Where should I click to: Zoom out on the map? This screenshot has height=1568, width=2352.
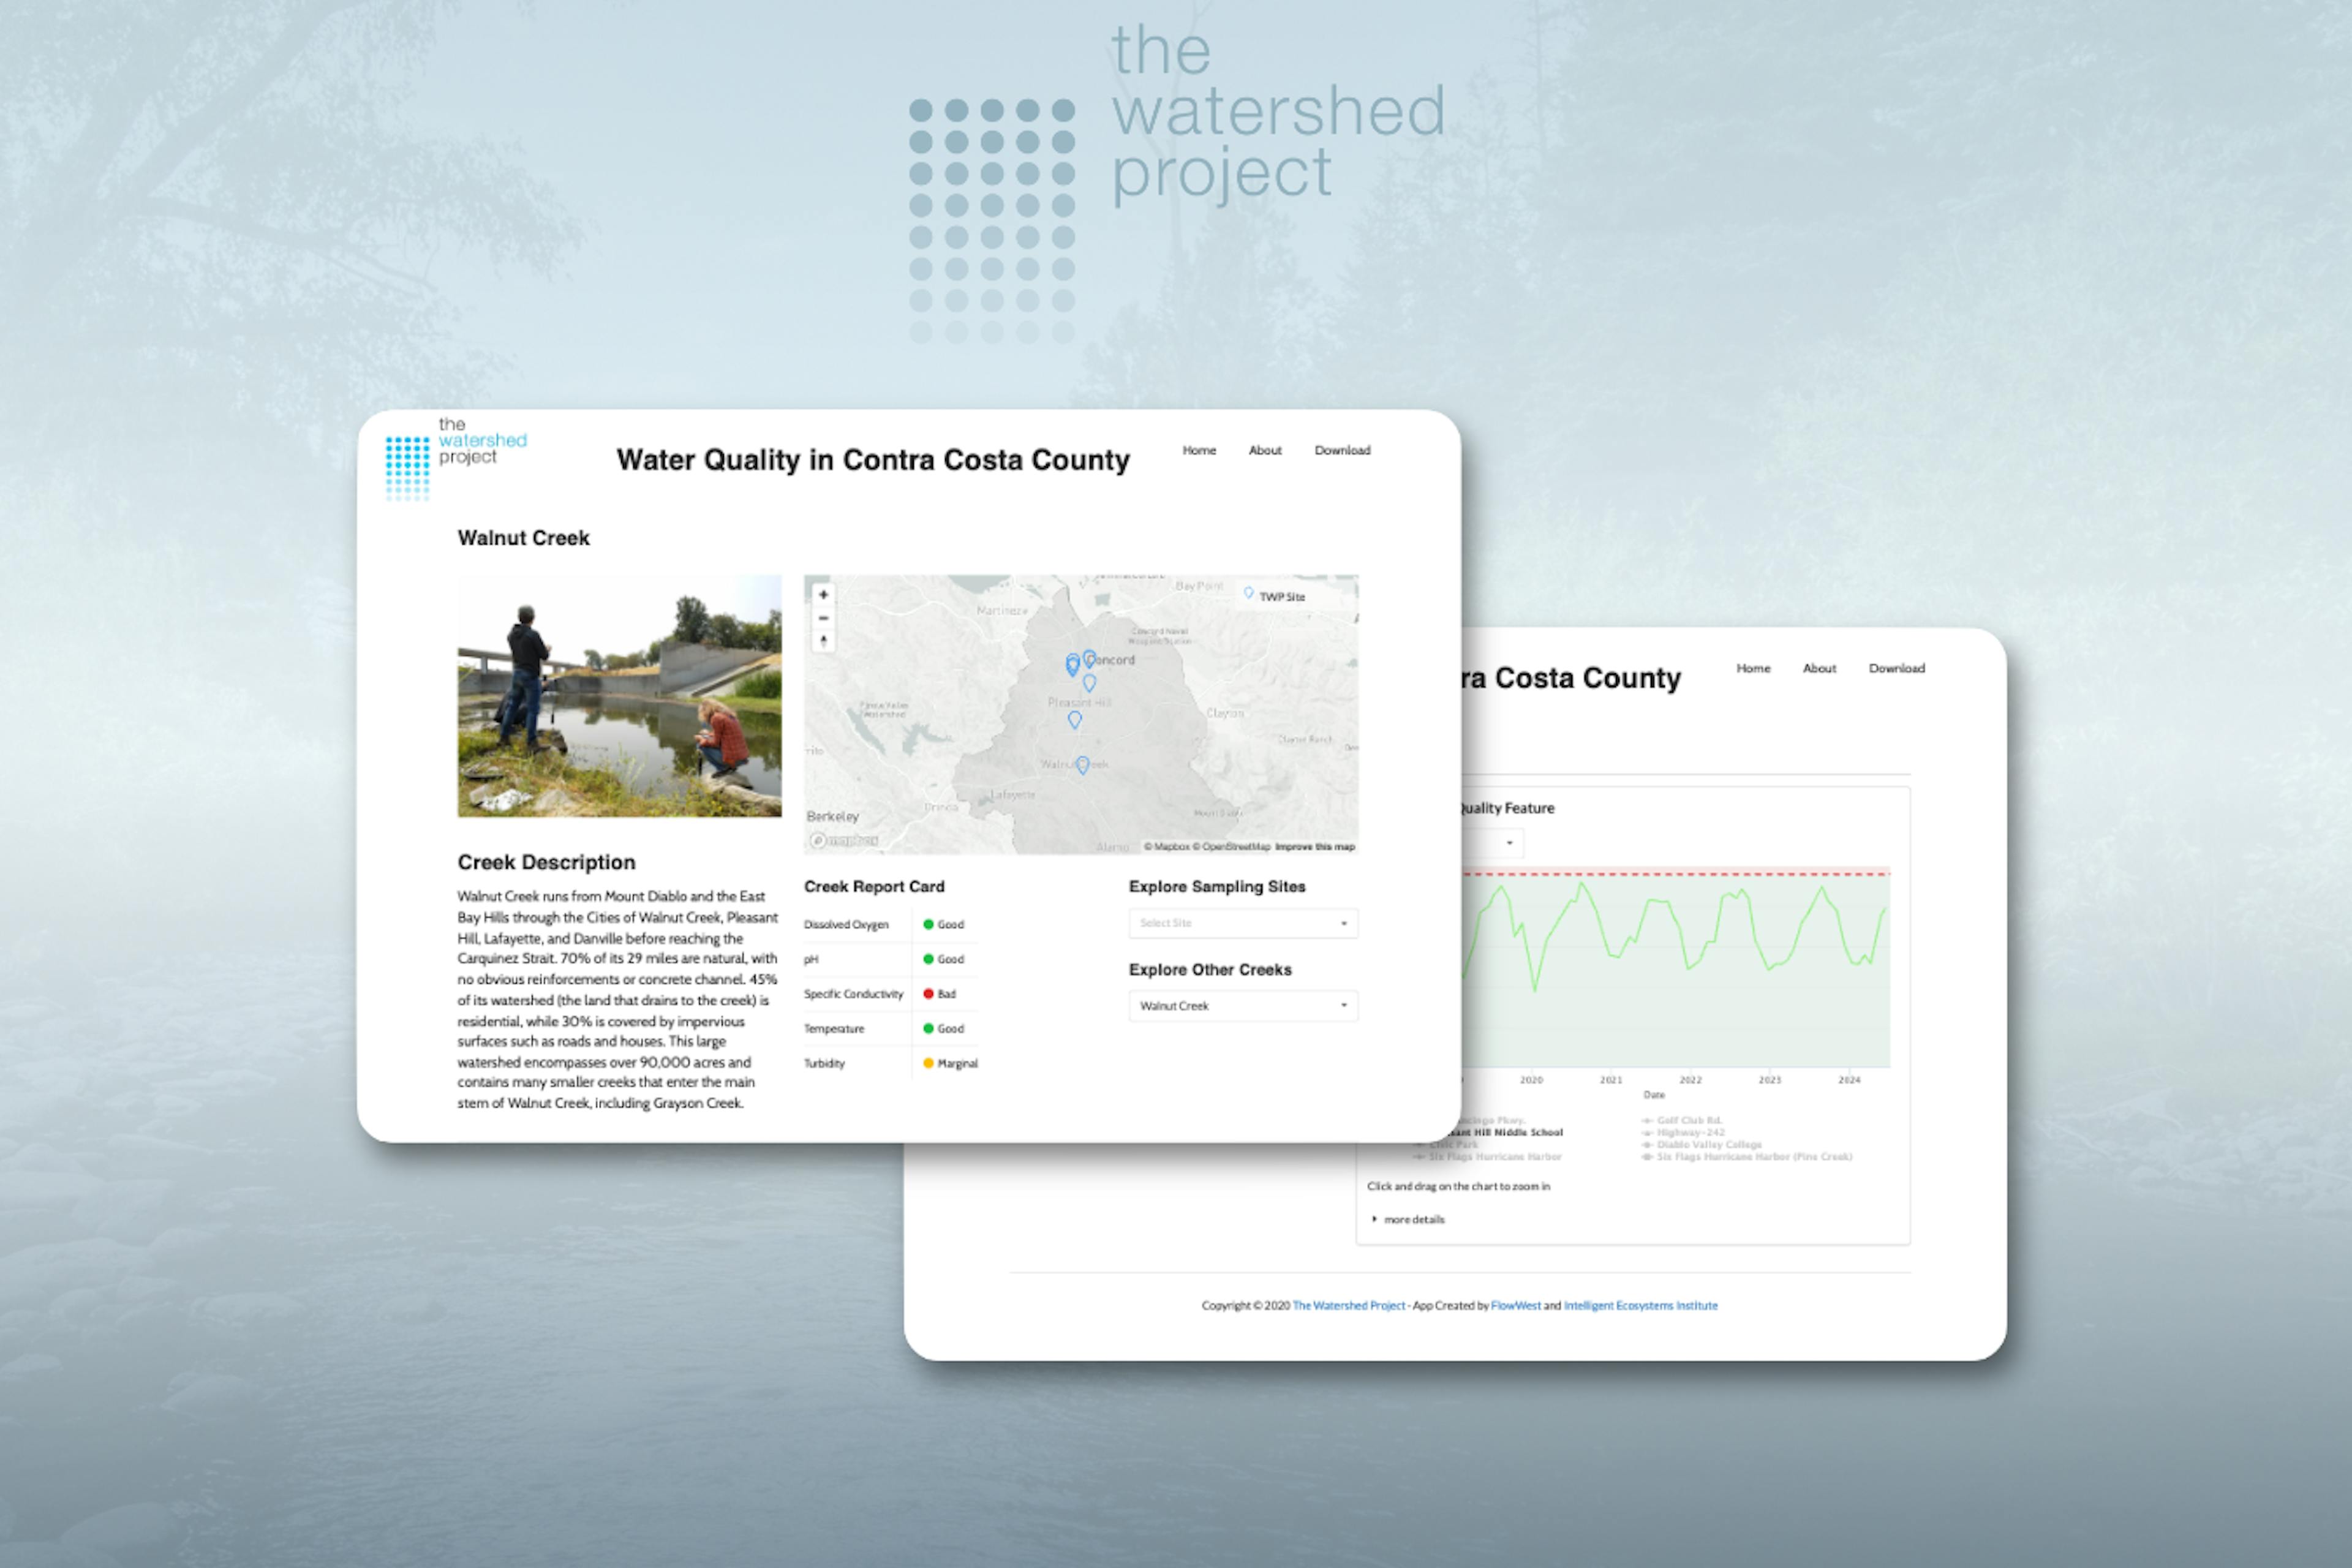click(x=823, y=618)
